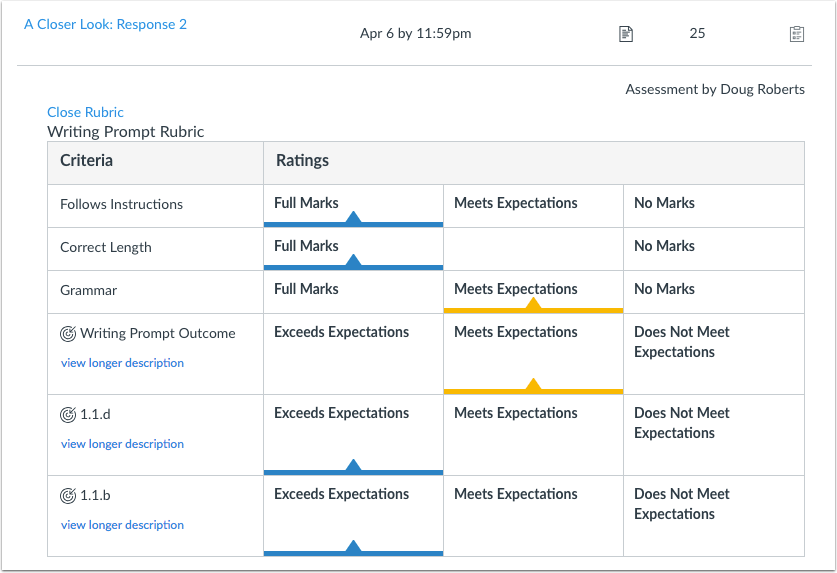Click the Writing Prompt Outcome criterion label
837x573 pixels.
coord(157,334)
